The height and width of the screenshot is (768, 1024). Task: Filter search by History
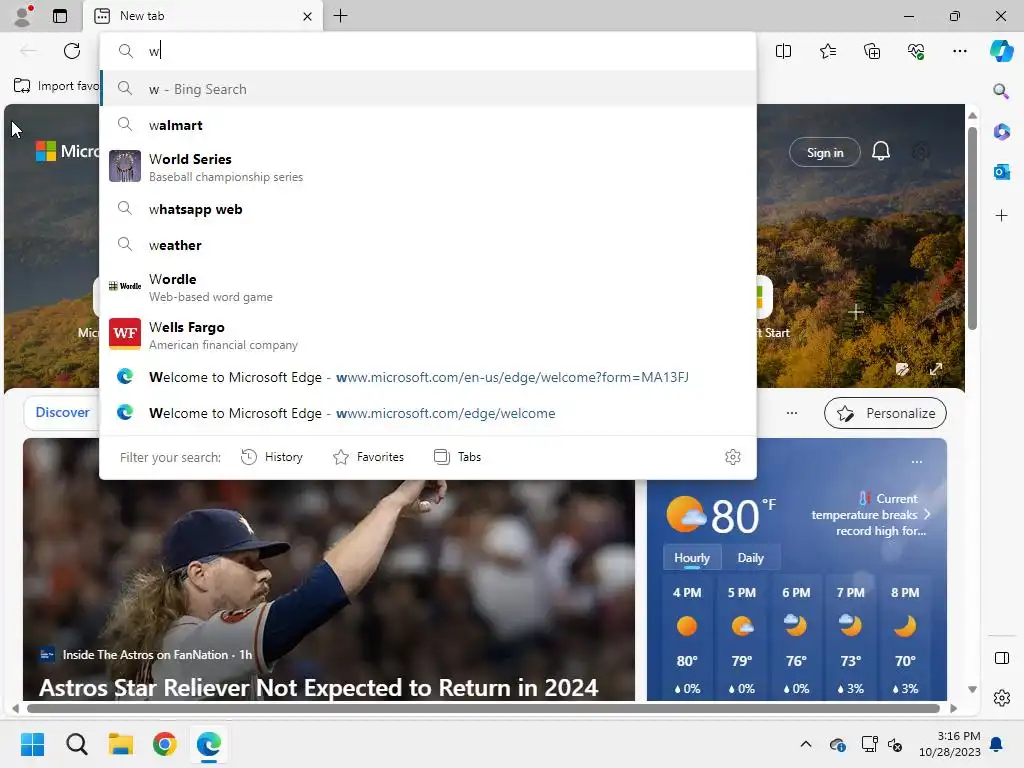[x=272, y=456]
